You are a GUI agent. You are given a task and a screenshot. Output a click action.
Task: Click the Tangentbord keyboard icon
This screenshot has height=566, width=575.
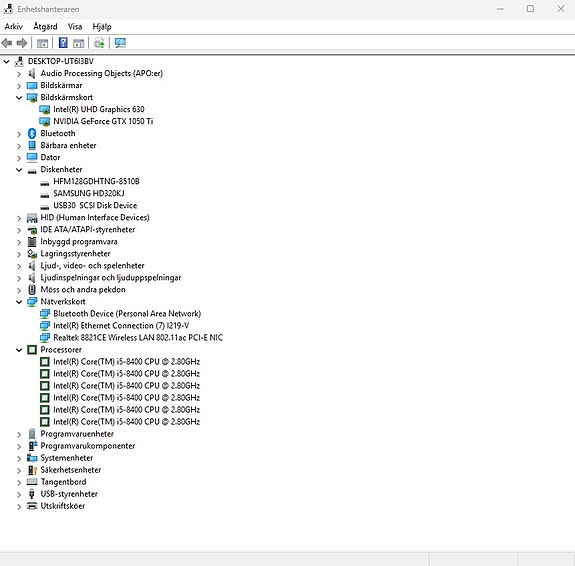point(32,482)
